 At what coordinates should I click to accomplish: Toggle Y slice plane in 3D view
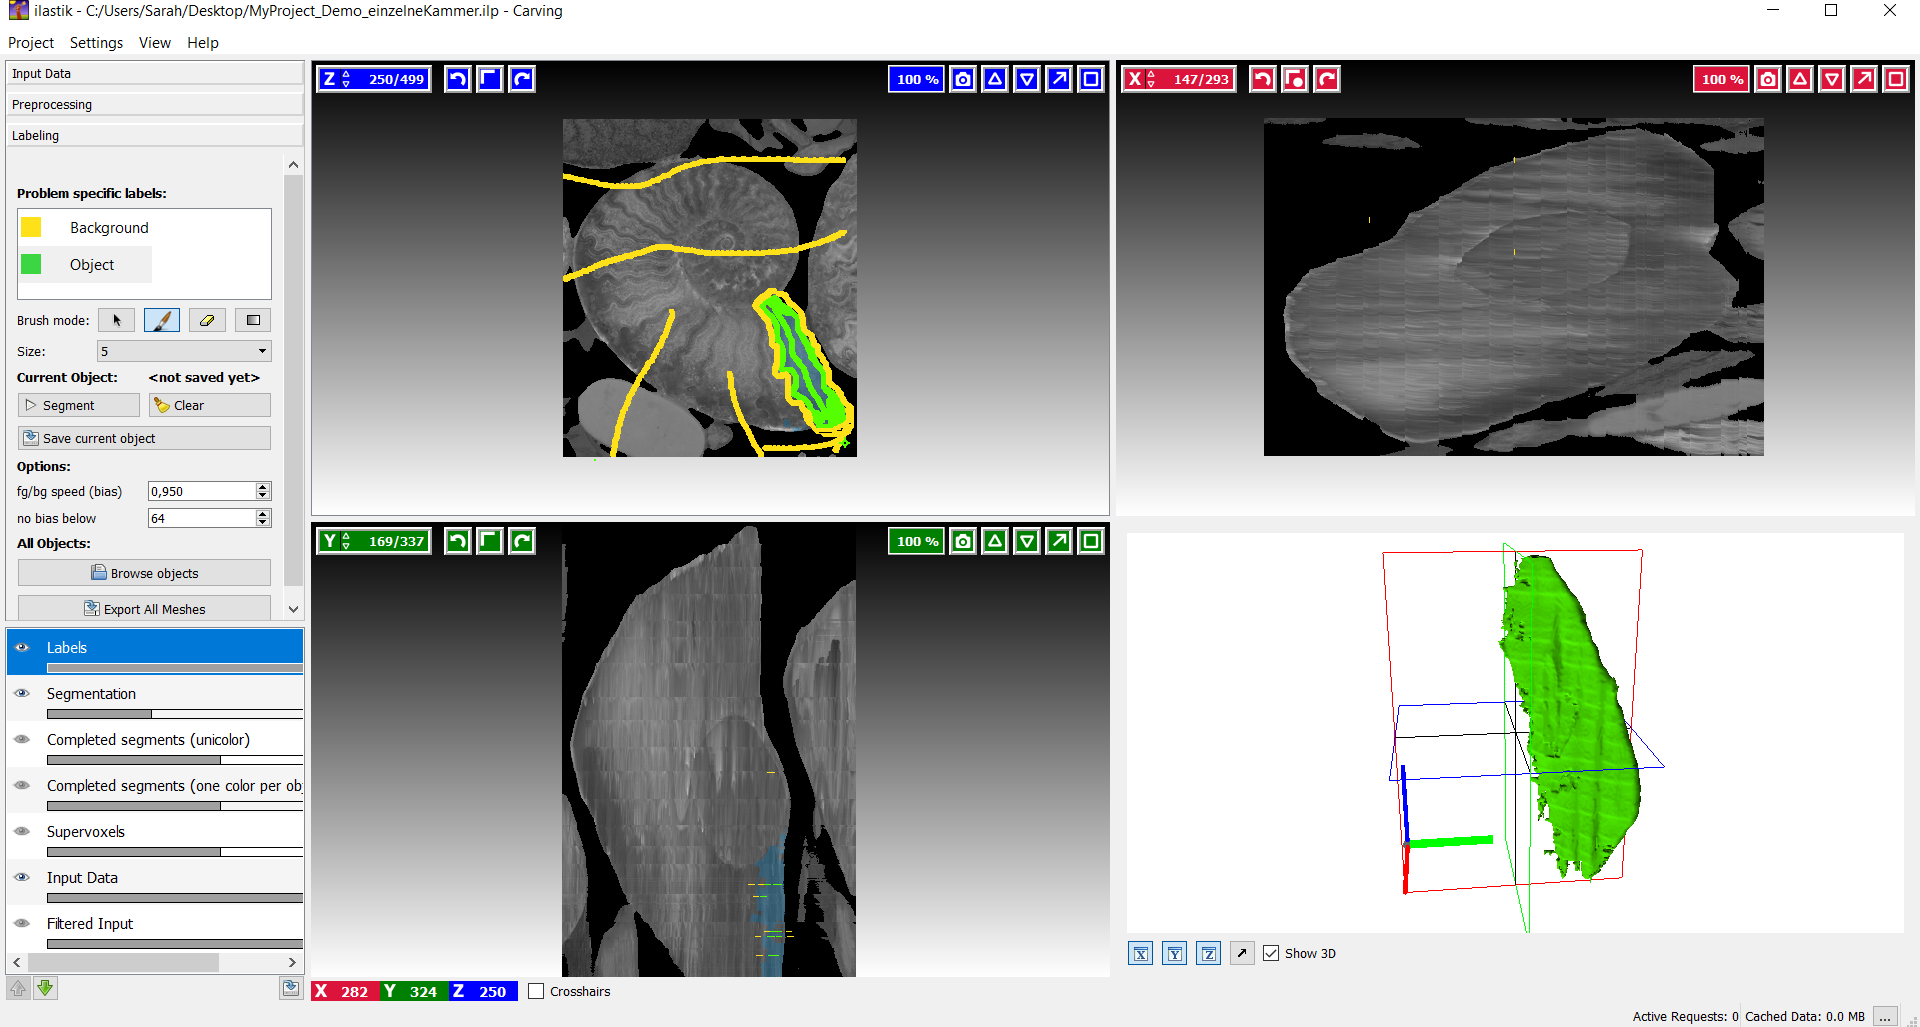(1175, 953)
